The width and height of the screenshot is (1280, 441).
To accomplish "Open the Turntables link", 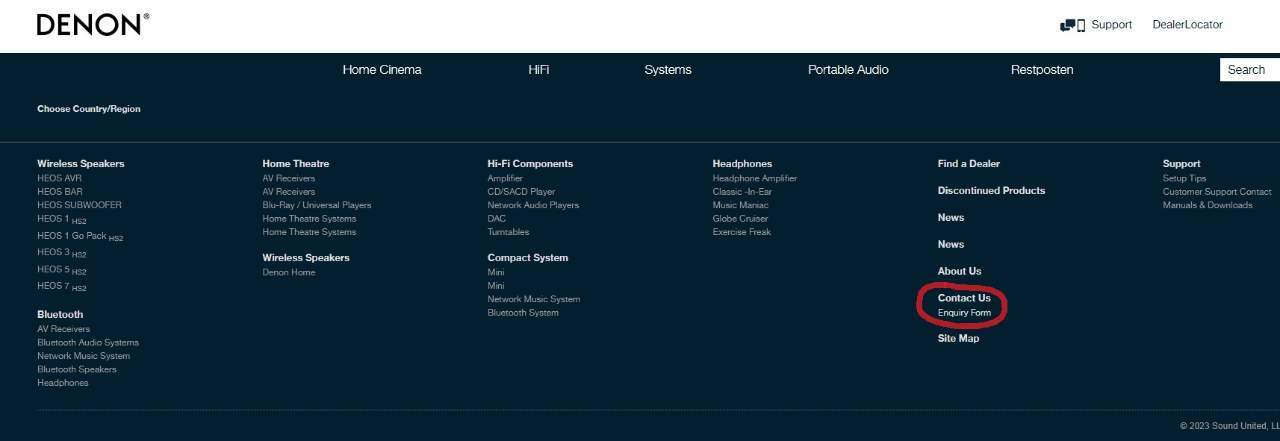I will (508, 232).
